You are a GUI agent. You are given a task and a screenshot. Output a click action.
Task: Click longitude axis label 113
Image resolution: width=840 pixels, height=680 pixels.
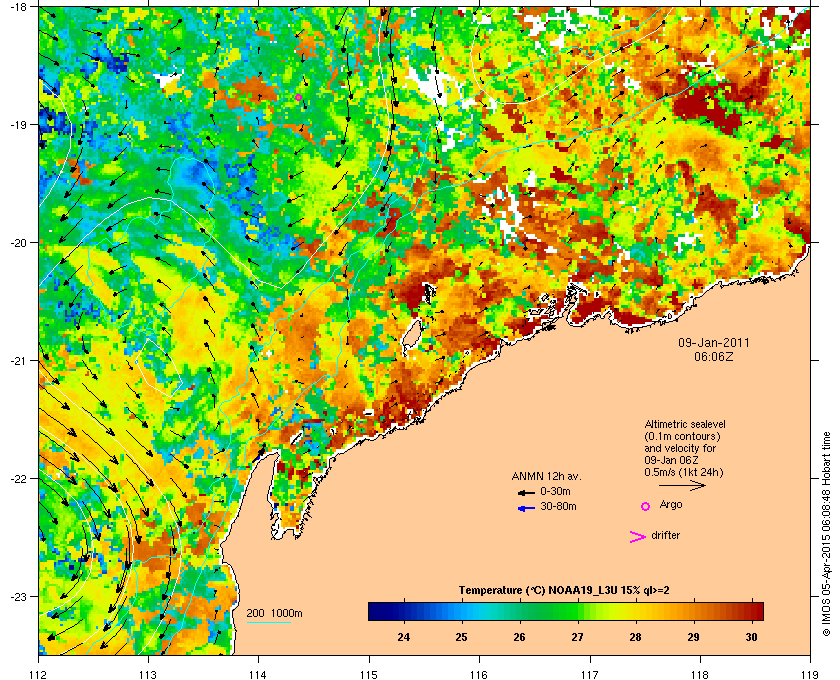[148, 674]
